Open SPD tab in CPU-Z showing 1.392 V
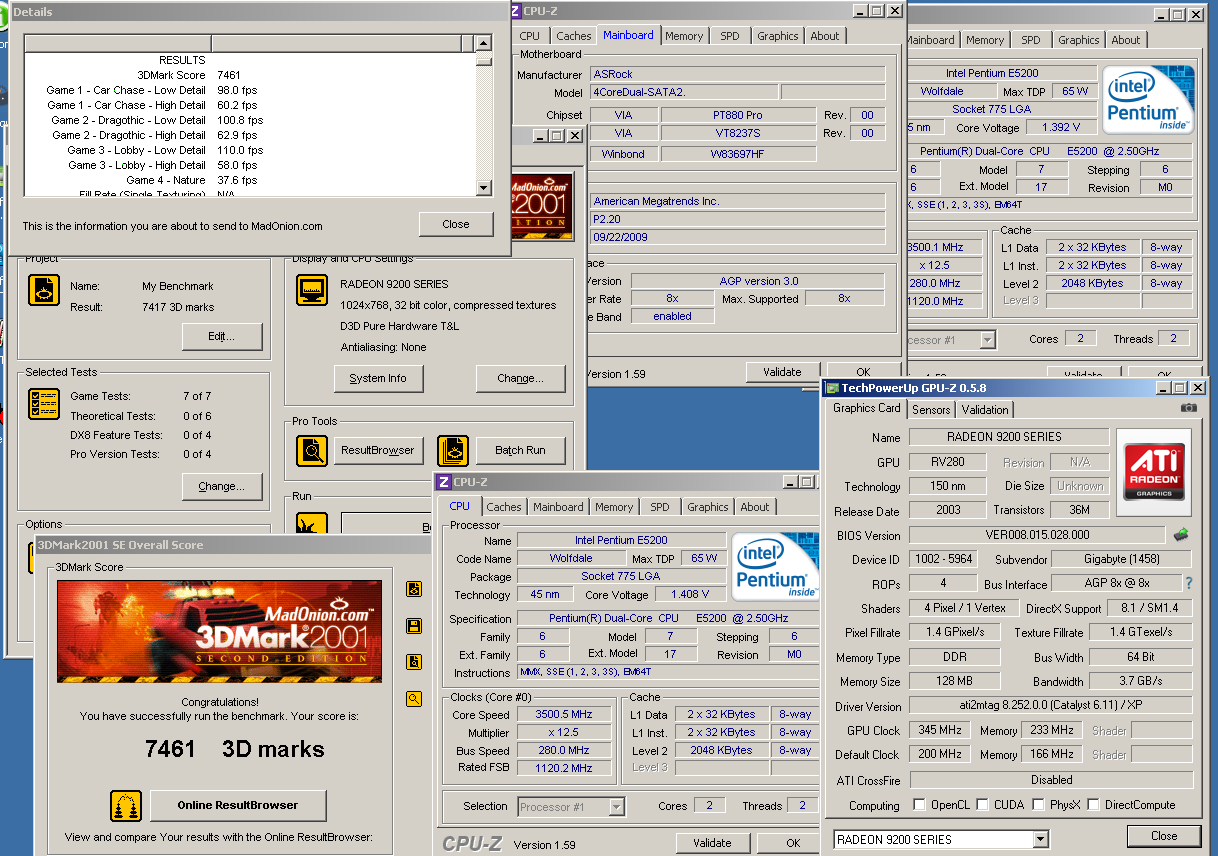Image resolution: width=1218 pixels, height=856 pixels. (x=1031, y=40)
